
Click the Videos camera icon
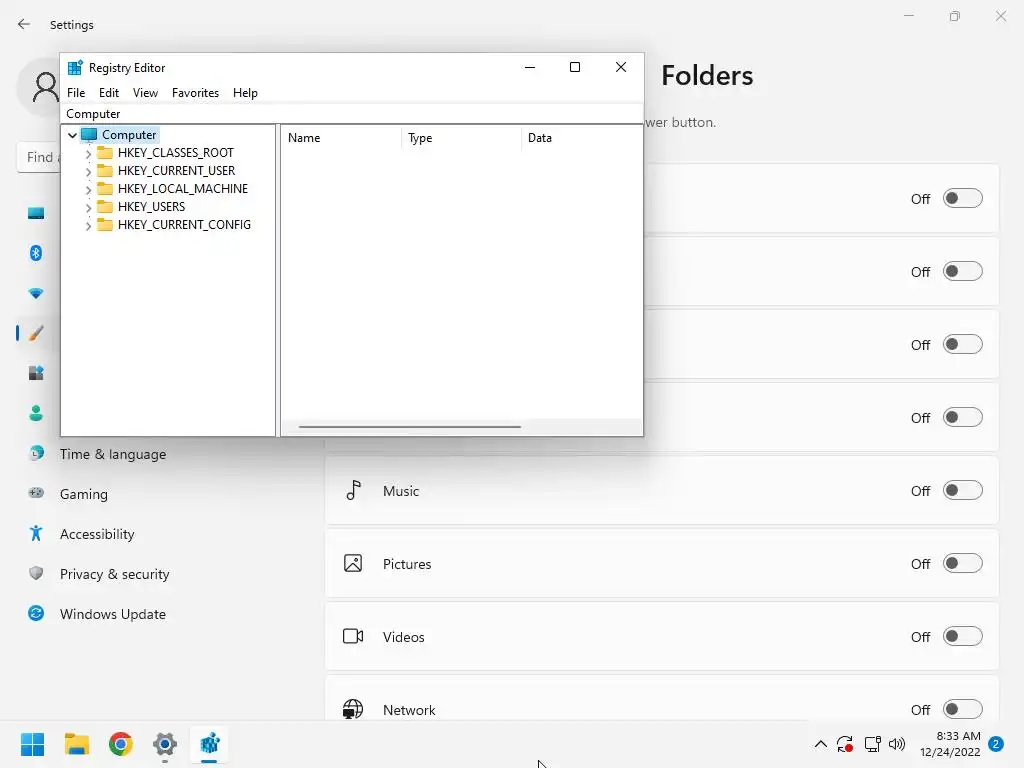(353, 636)
